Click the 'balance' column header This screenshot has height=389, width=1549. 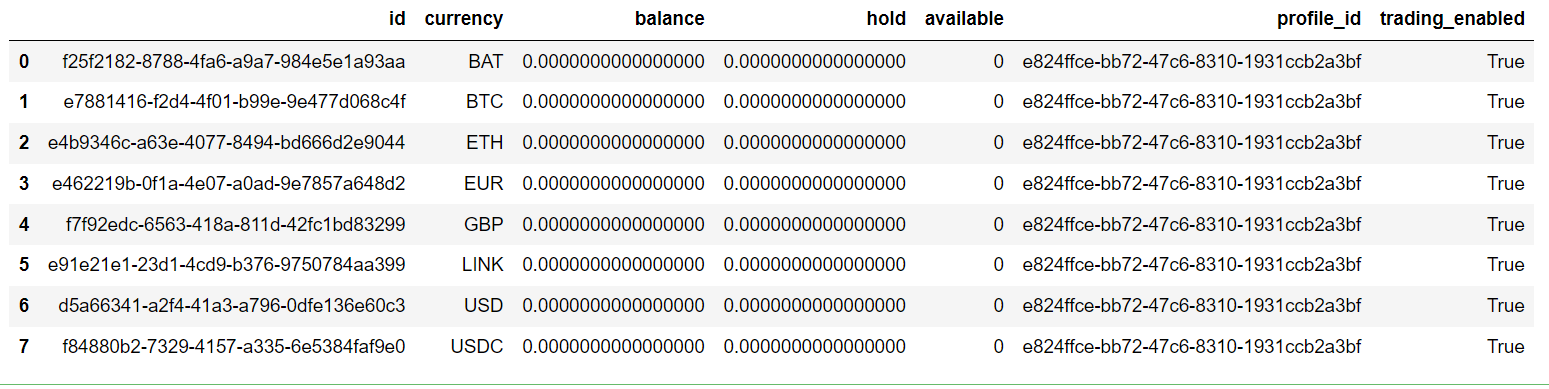coord(670,18)
